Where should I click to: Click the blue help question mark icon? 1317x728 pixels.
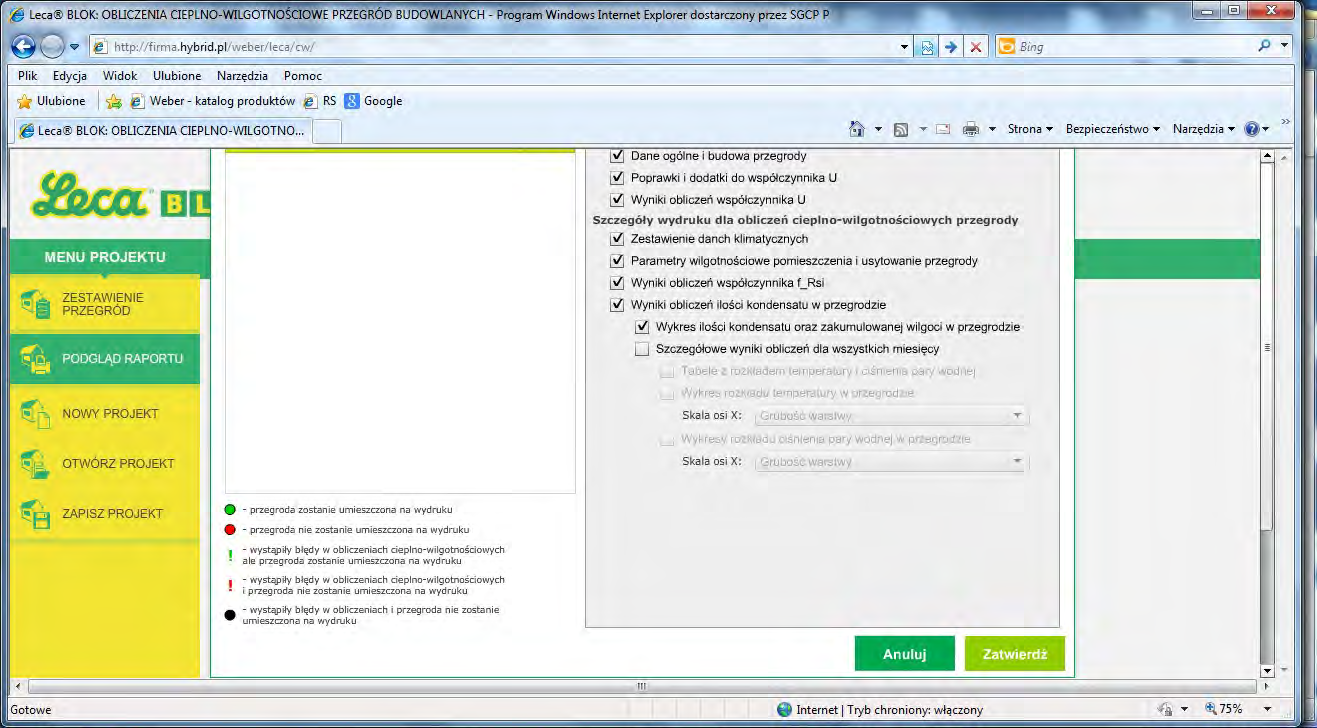tap(1251, 129)
